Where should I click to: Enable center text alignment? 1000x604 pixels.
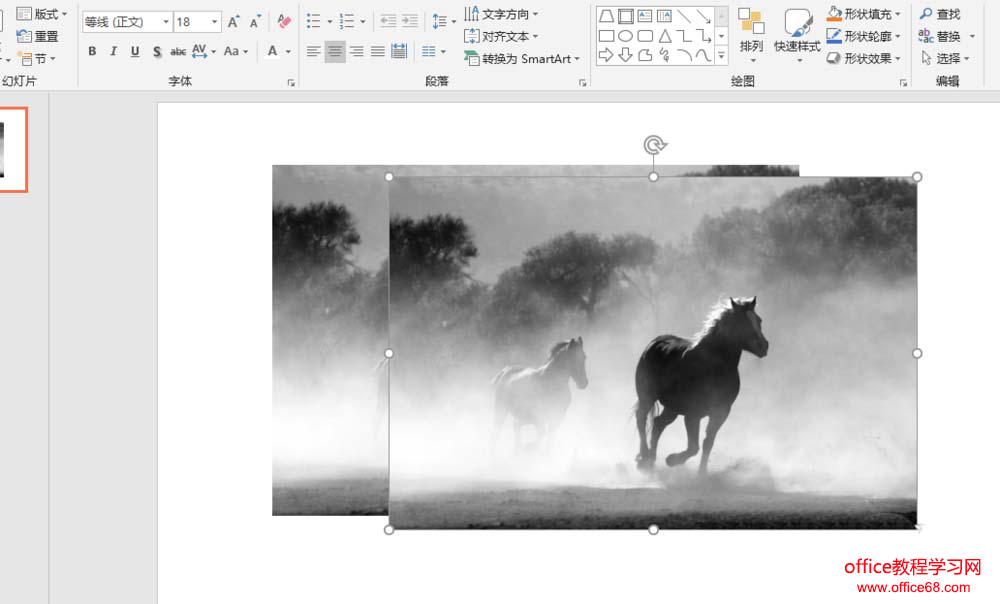pos(335,51)
